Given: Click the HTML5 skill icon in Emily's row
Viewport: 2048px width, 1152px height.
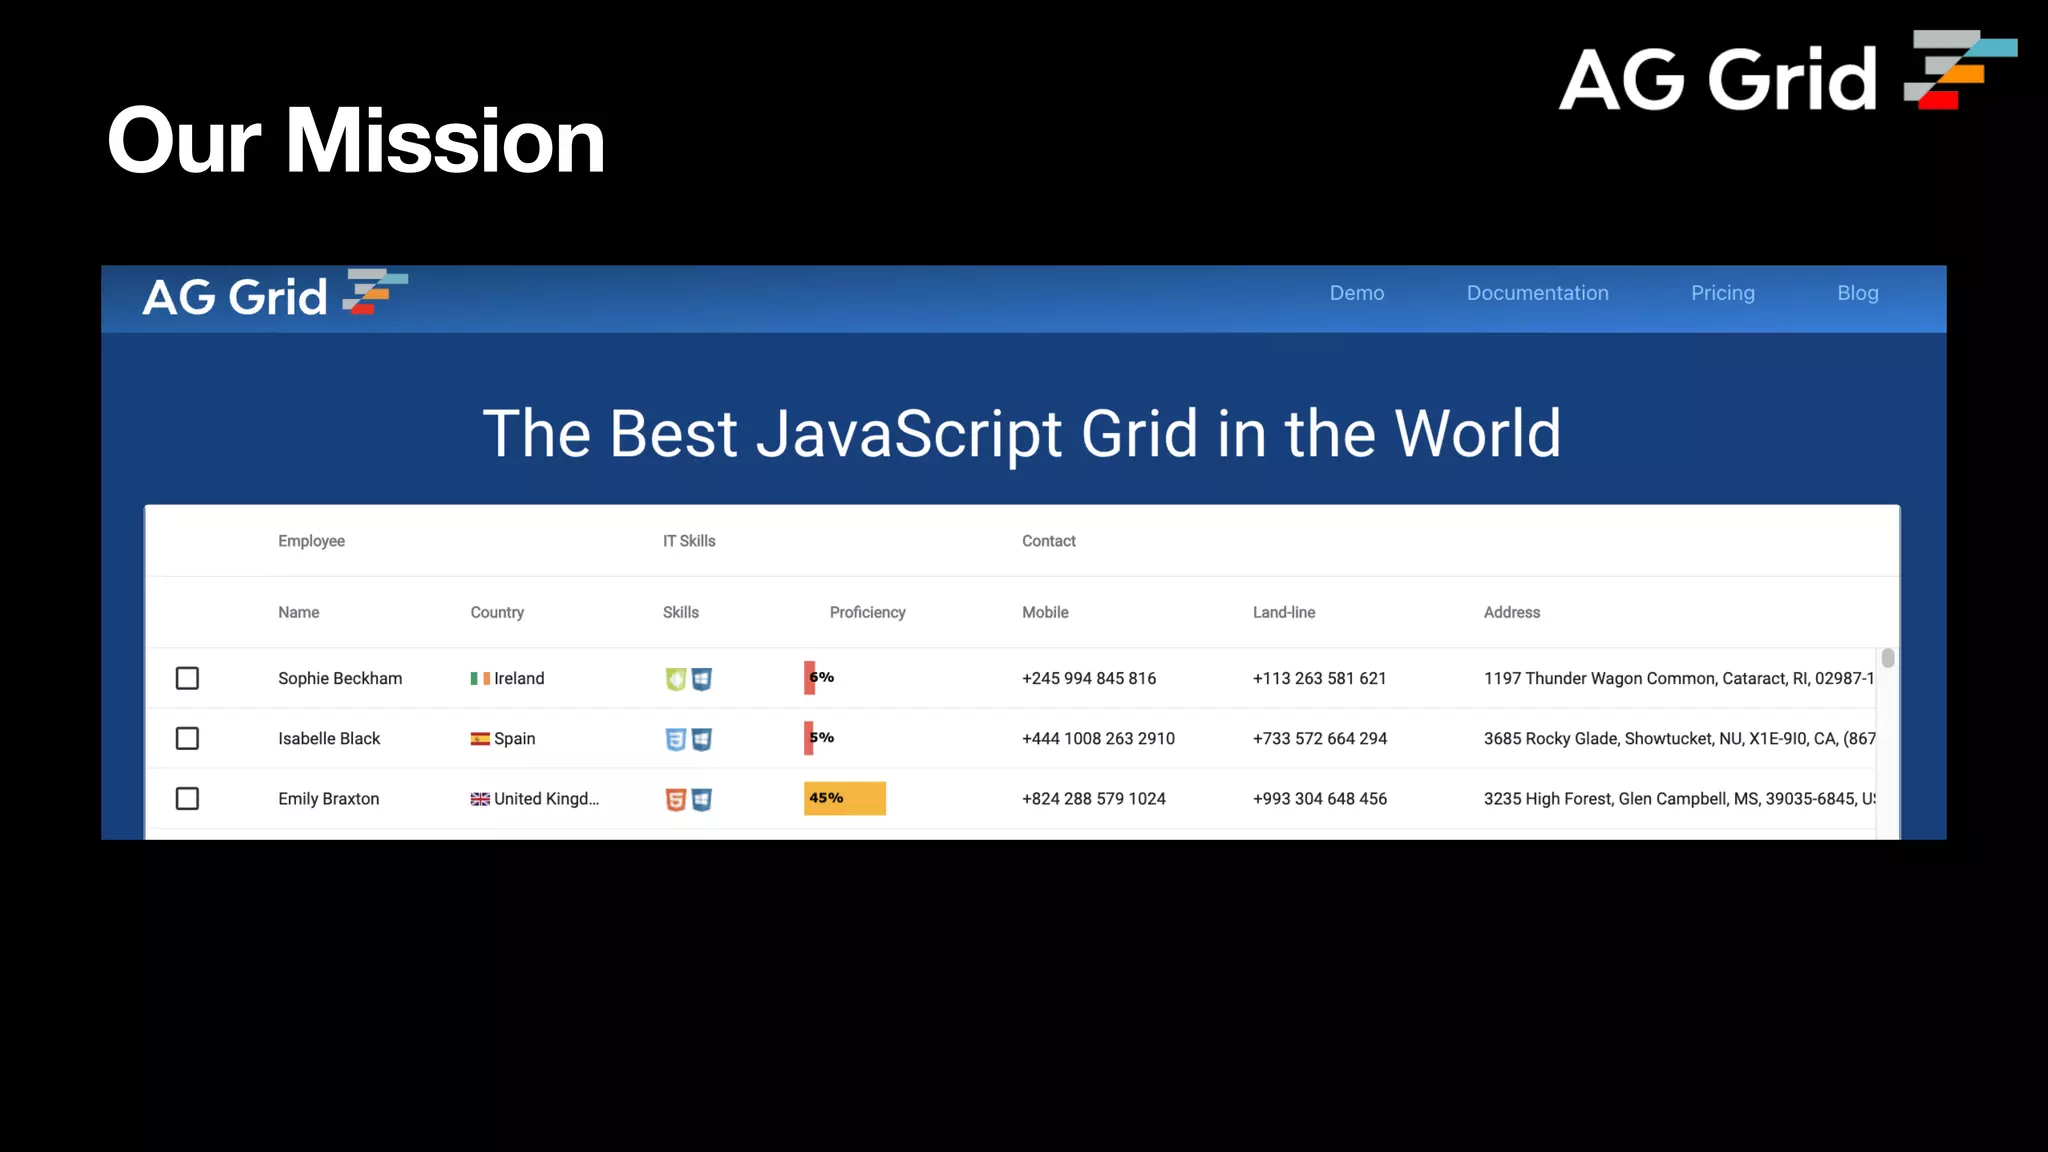Looking at the screenshot, I should (676, 799).
